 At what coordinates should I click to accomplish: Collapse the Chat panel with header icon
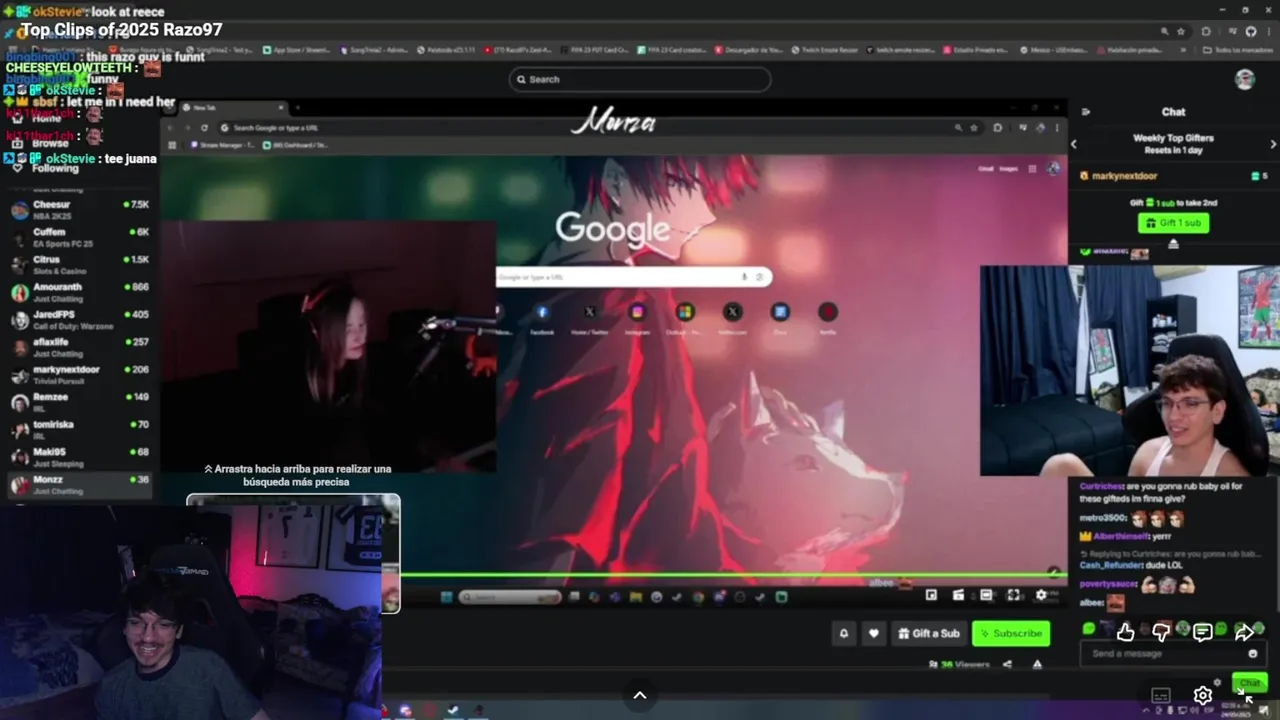click(1086, 112)
